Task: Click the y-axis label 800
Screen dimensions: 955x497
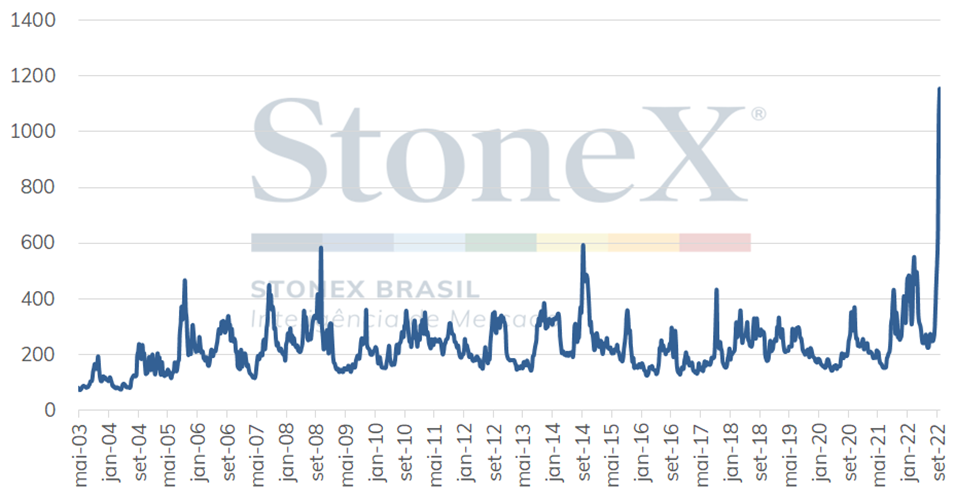Action: [x=38, y=187]
